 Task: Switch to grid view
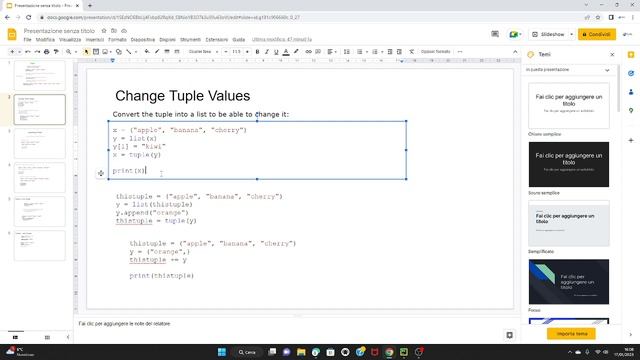(x=47, y=337)
